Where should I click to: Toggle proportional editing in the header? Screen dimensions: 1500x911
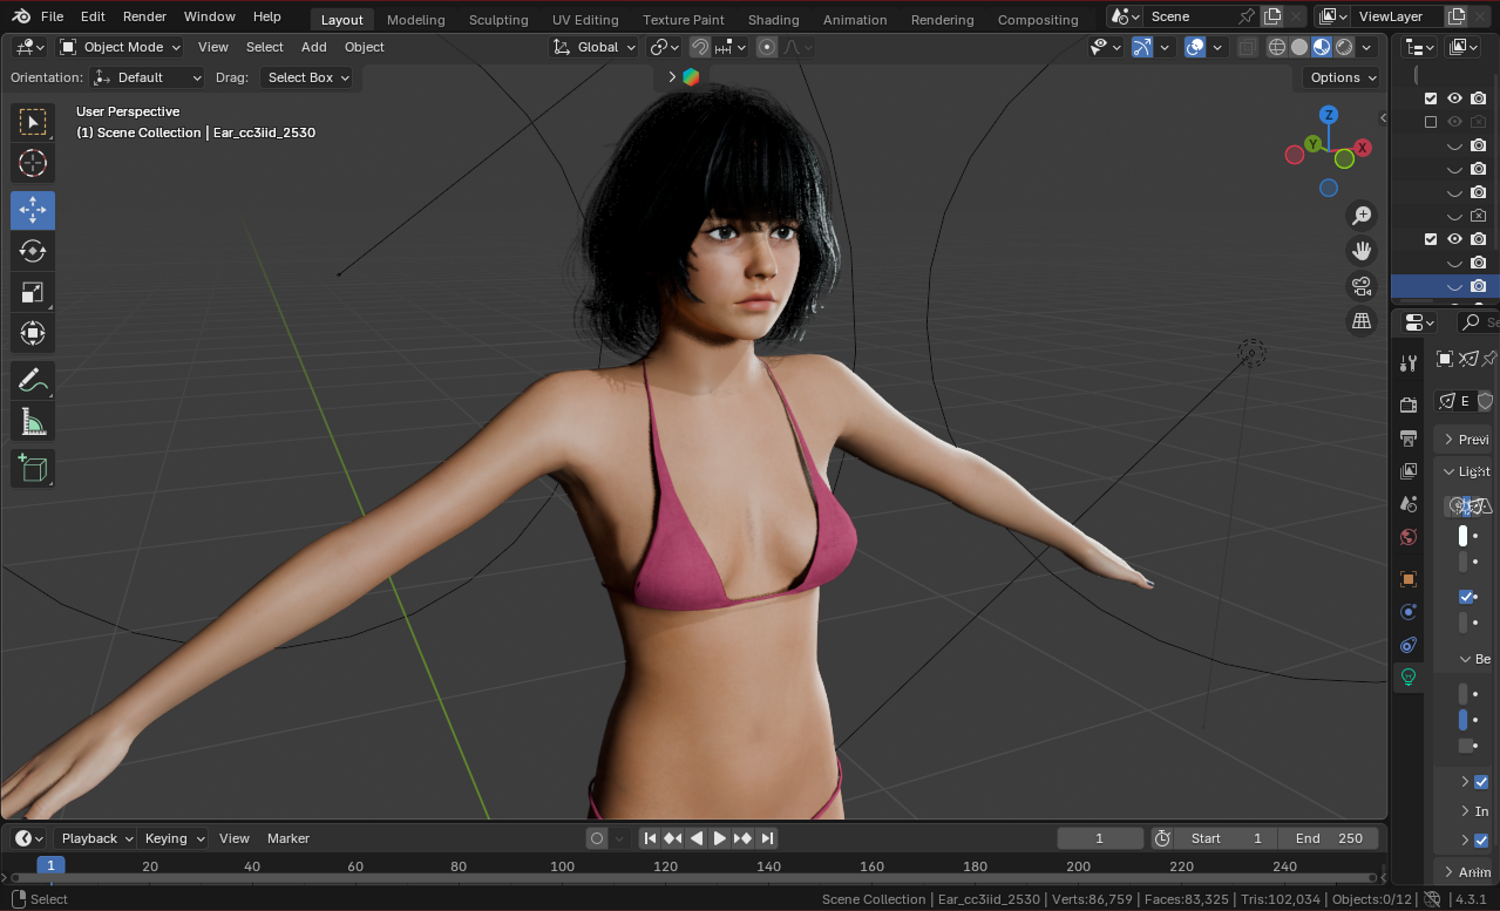point(767,47)
